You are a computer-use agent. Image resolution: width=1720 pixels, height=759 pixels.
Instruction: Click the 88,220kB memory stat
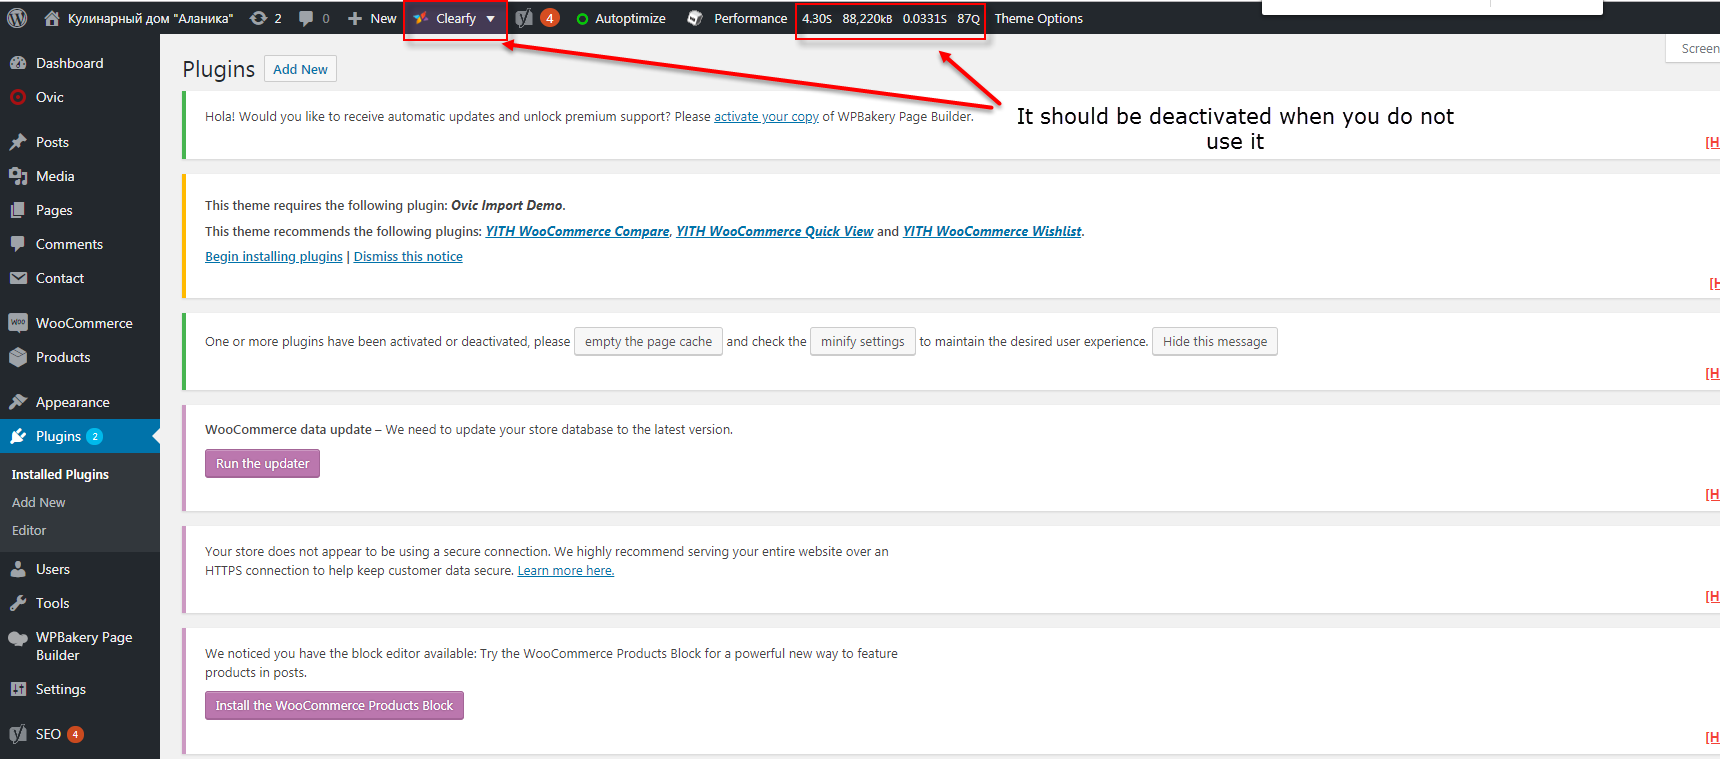(x=867, y=19)
